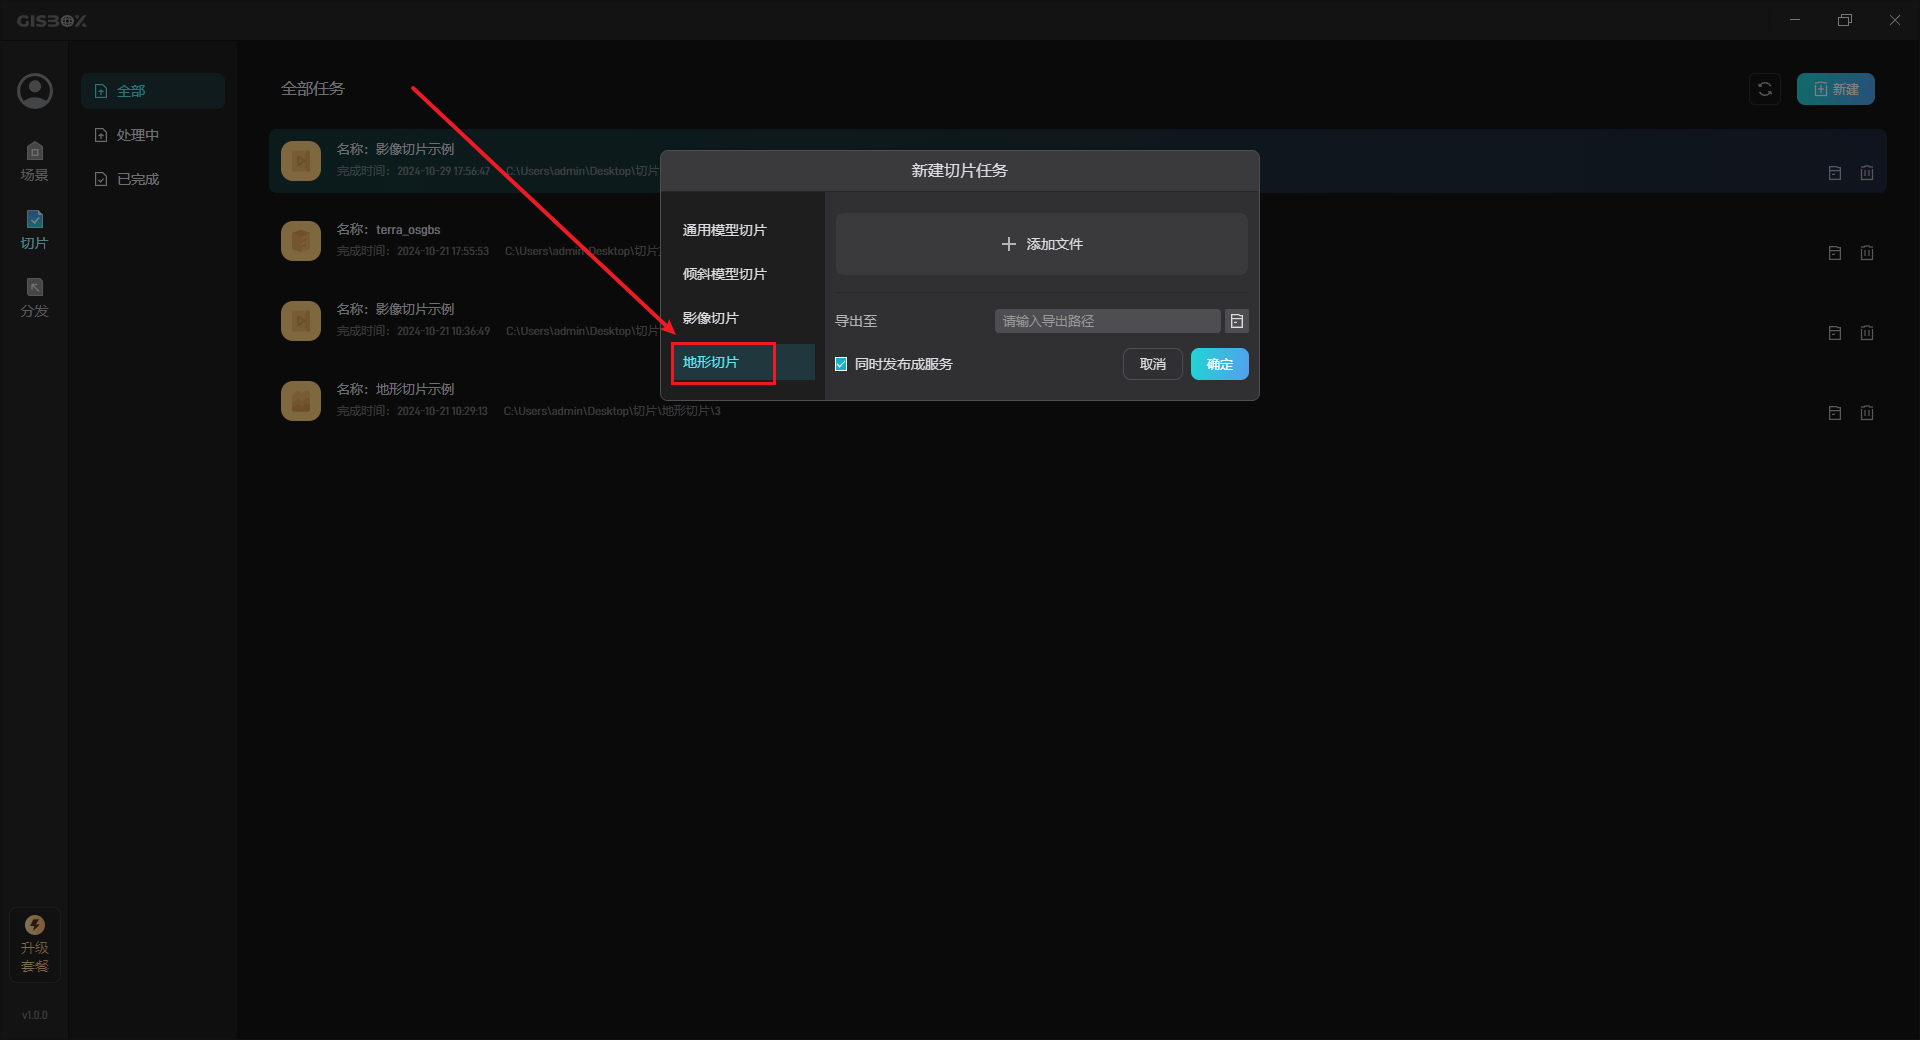Open folder icon for first 影像切片示例 task
The width and height of the screenshot is (1920, 1040).
coord(1835,173)
